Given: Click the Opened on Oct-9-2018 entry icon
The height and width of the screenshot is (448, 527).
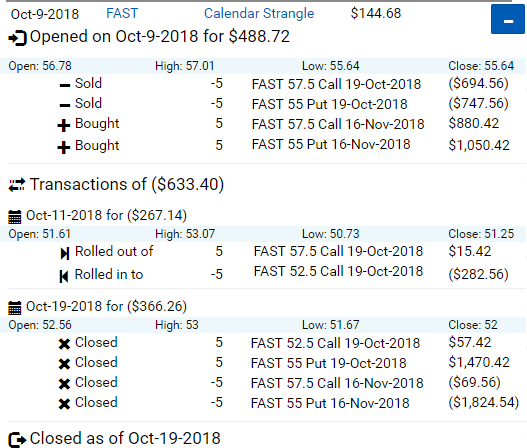Looking at the screenshot, I should pos(17,38).
